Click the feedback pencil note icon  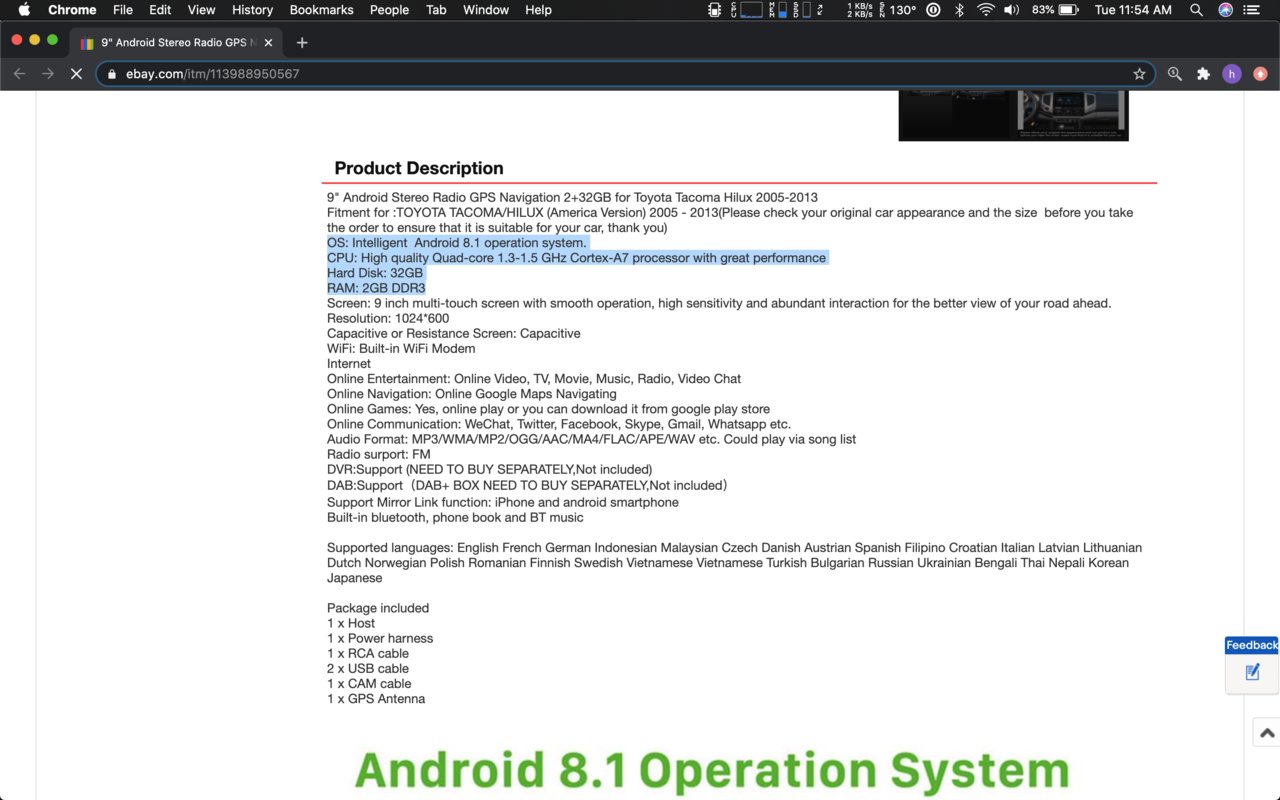click(1252, 673)
